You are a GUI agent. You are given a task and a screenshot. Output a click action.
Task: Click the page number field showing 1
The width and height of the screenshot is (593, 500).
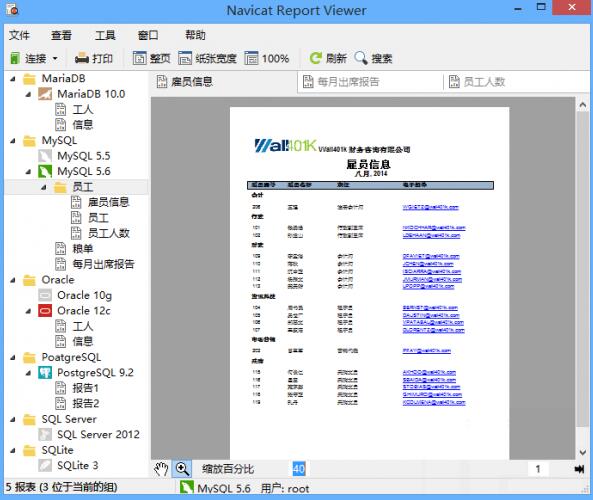(x=538, y=469)
